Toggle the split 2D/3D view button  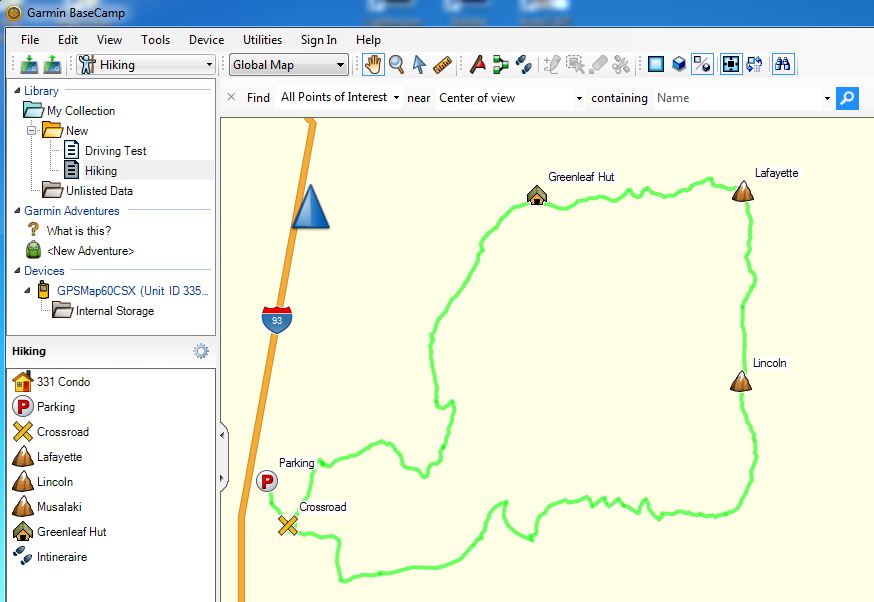pyautogui.click(x=702, y=65)
